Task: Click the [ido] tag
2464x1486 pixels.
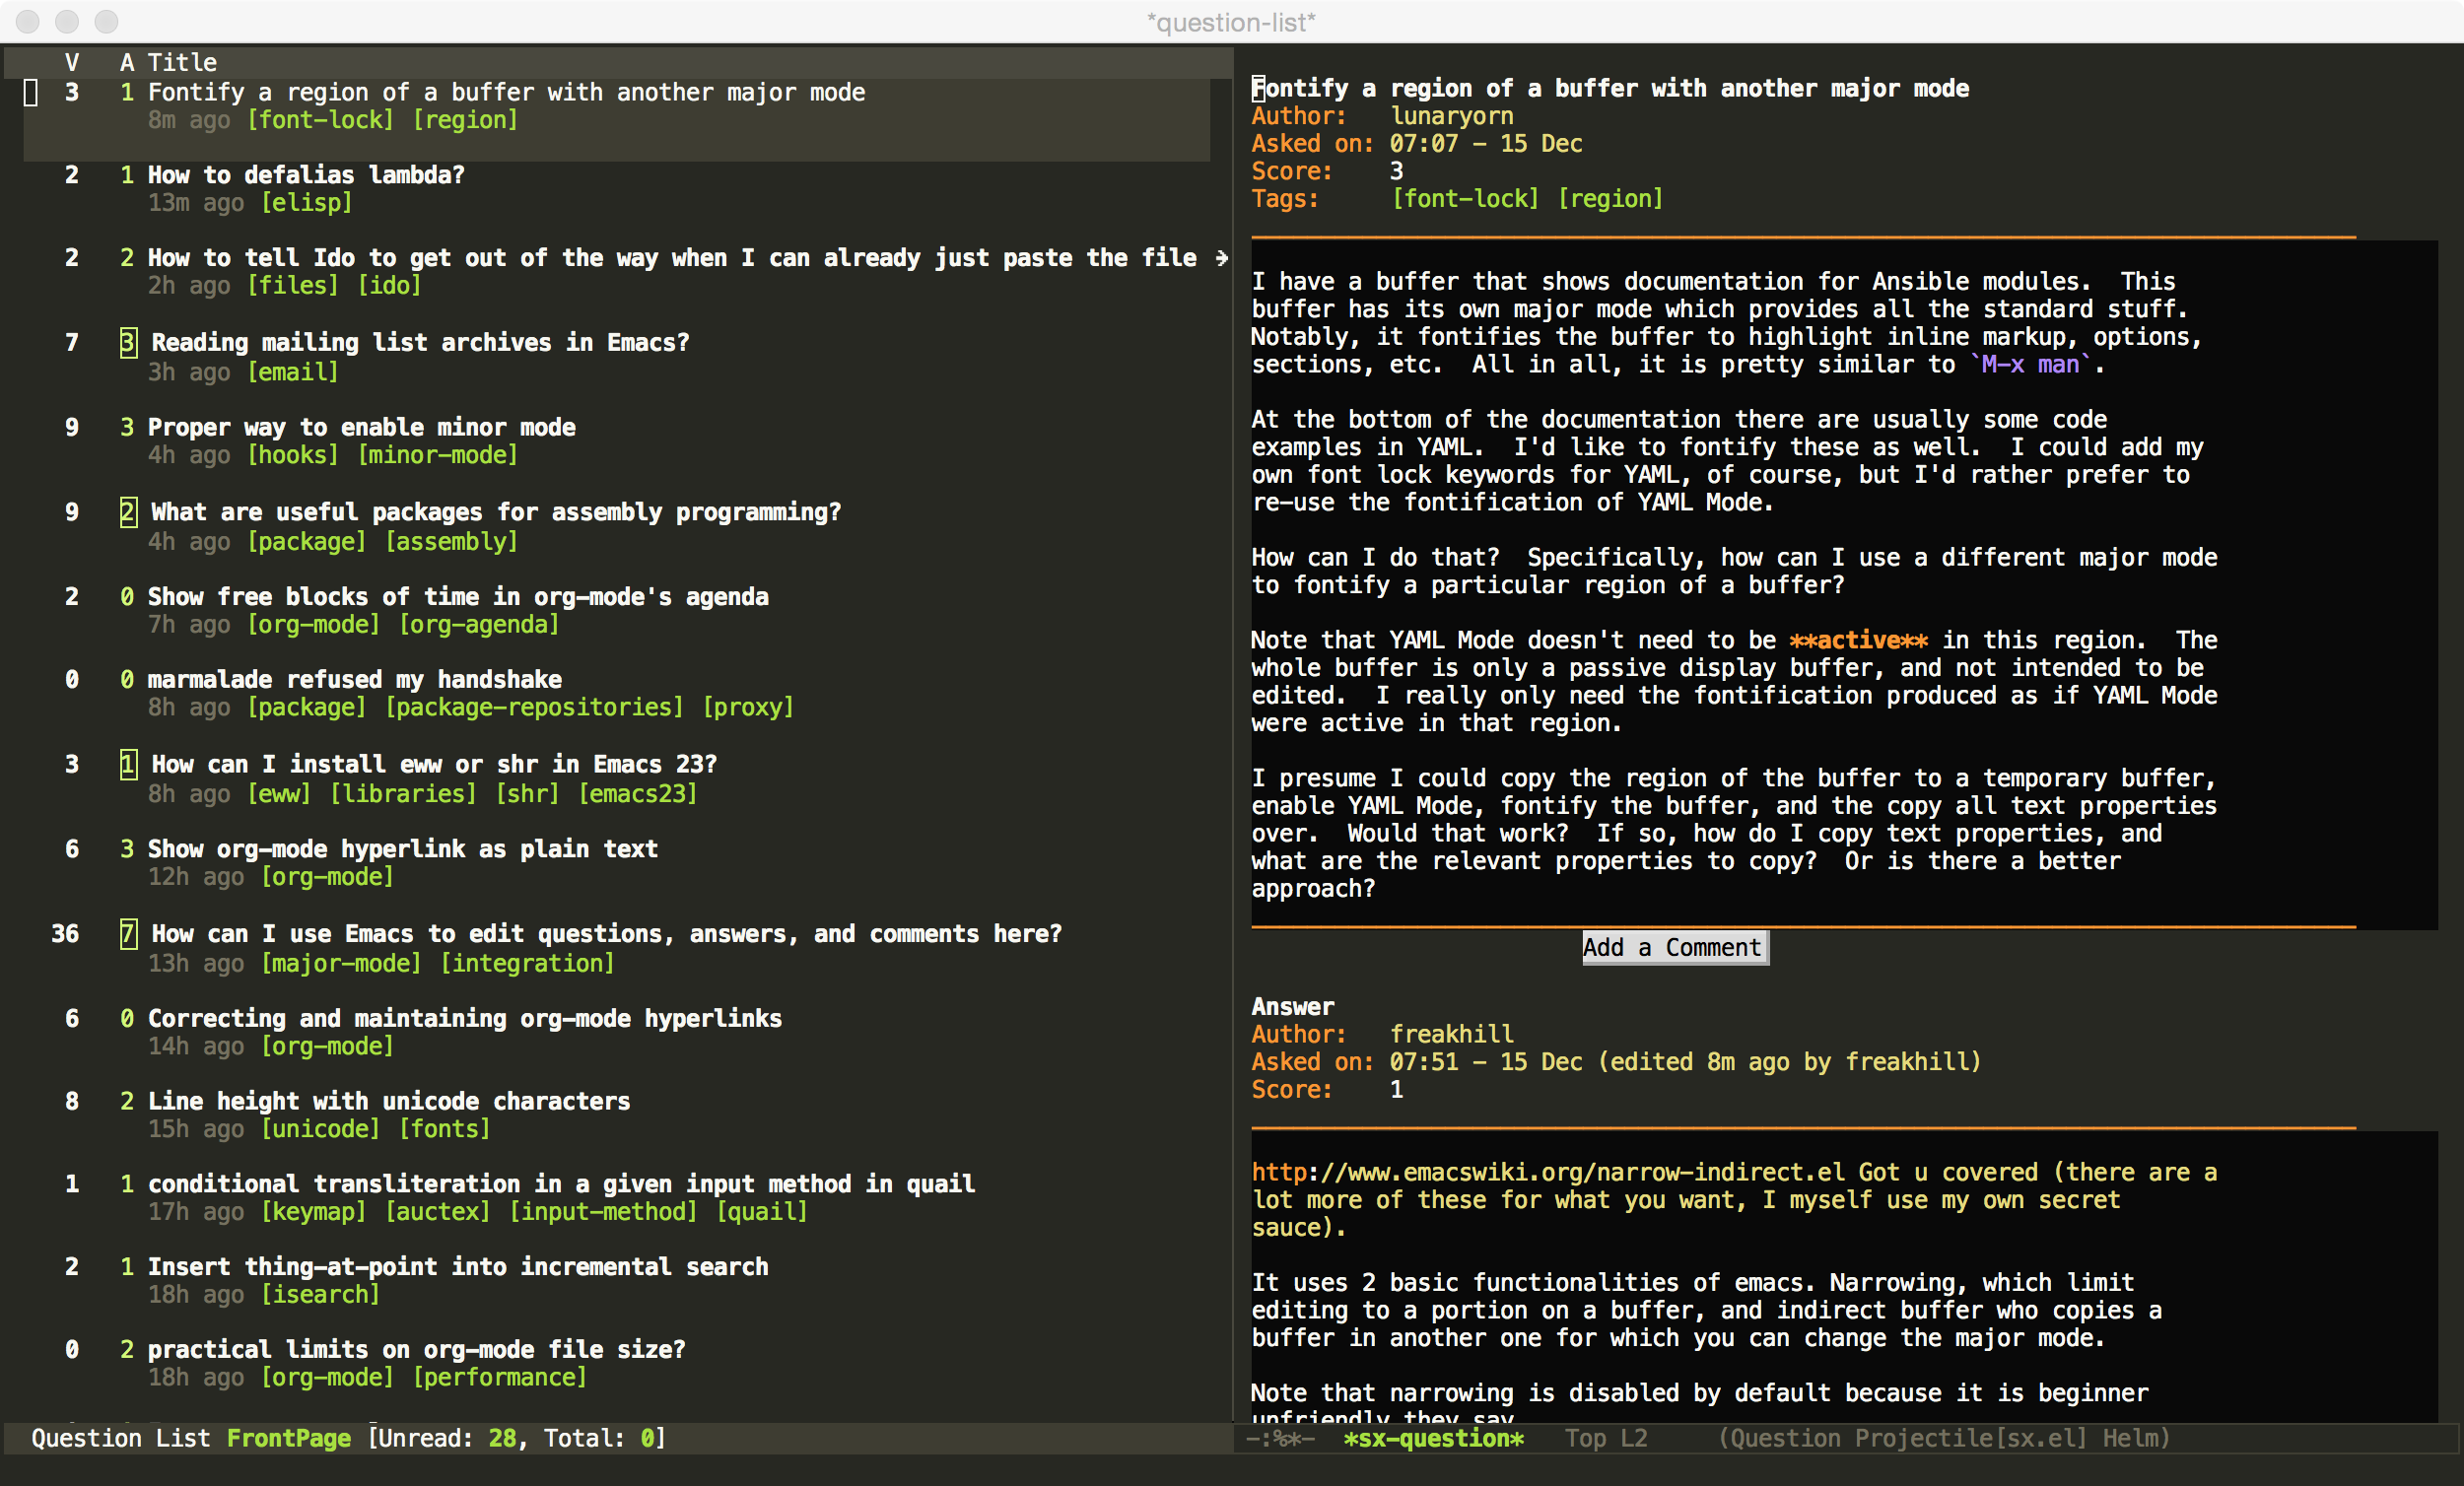Action: (389, 286)
